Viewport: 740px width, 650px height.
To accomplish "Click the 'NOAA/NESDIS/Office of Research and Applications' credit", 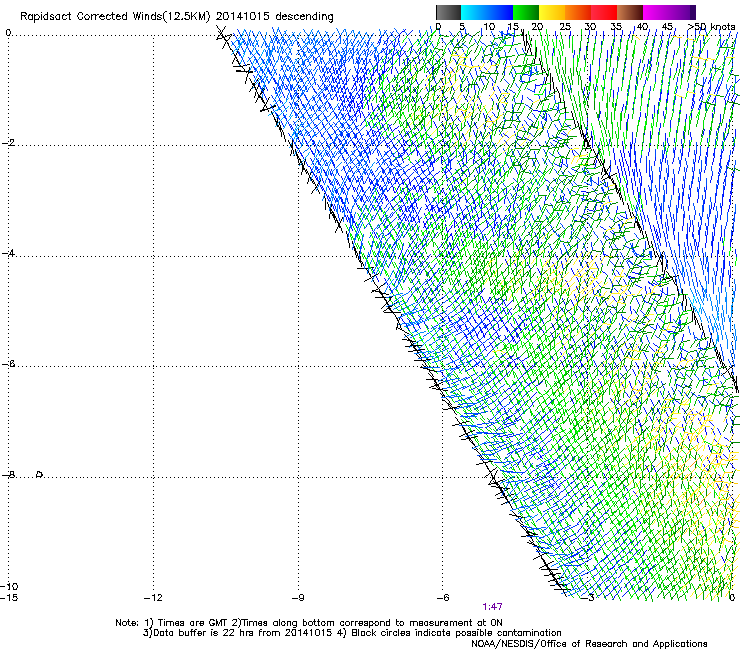I will (589, 644).
